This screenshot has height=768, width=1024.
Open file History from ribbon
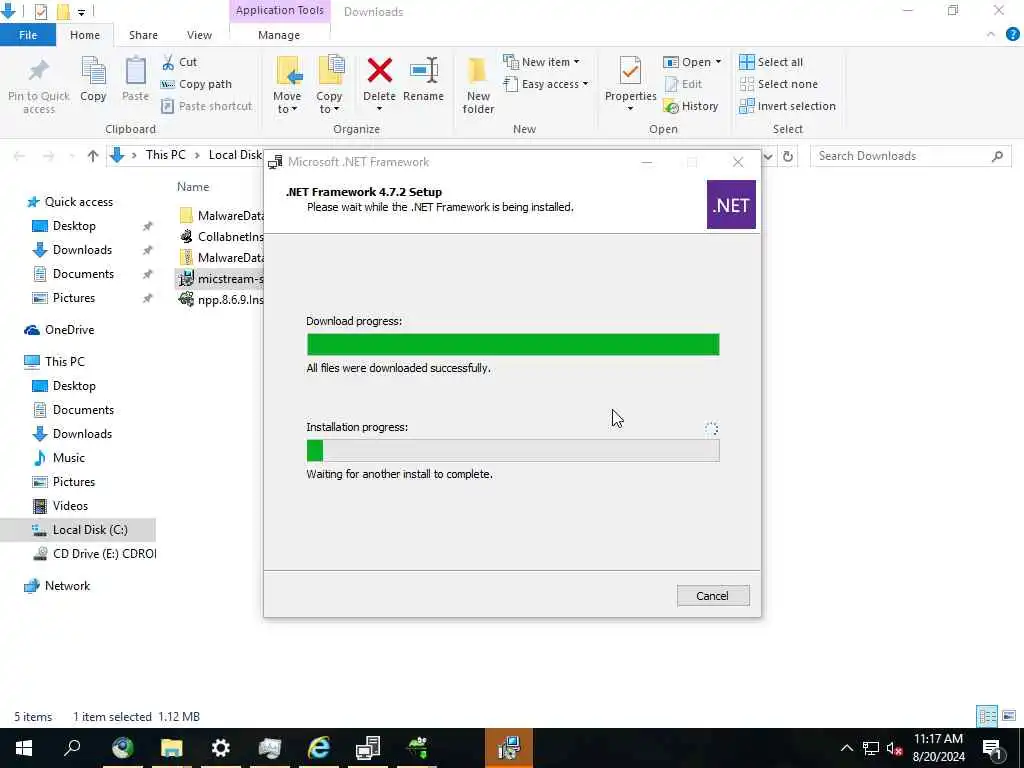[x=691, y=106]
